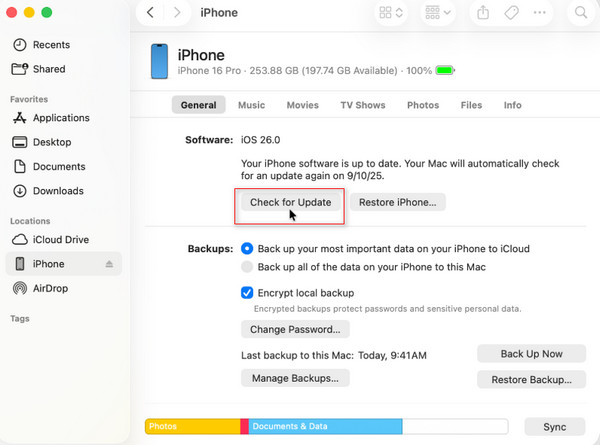Viewport: 600px width, 445px height.
Task: Go back with the left chevron
Action: [150, 13]
